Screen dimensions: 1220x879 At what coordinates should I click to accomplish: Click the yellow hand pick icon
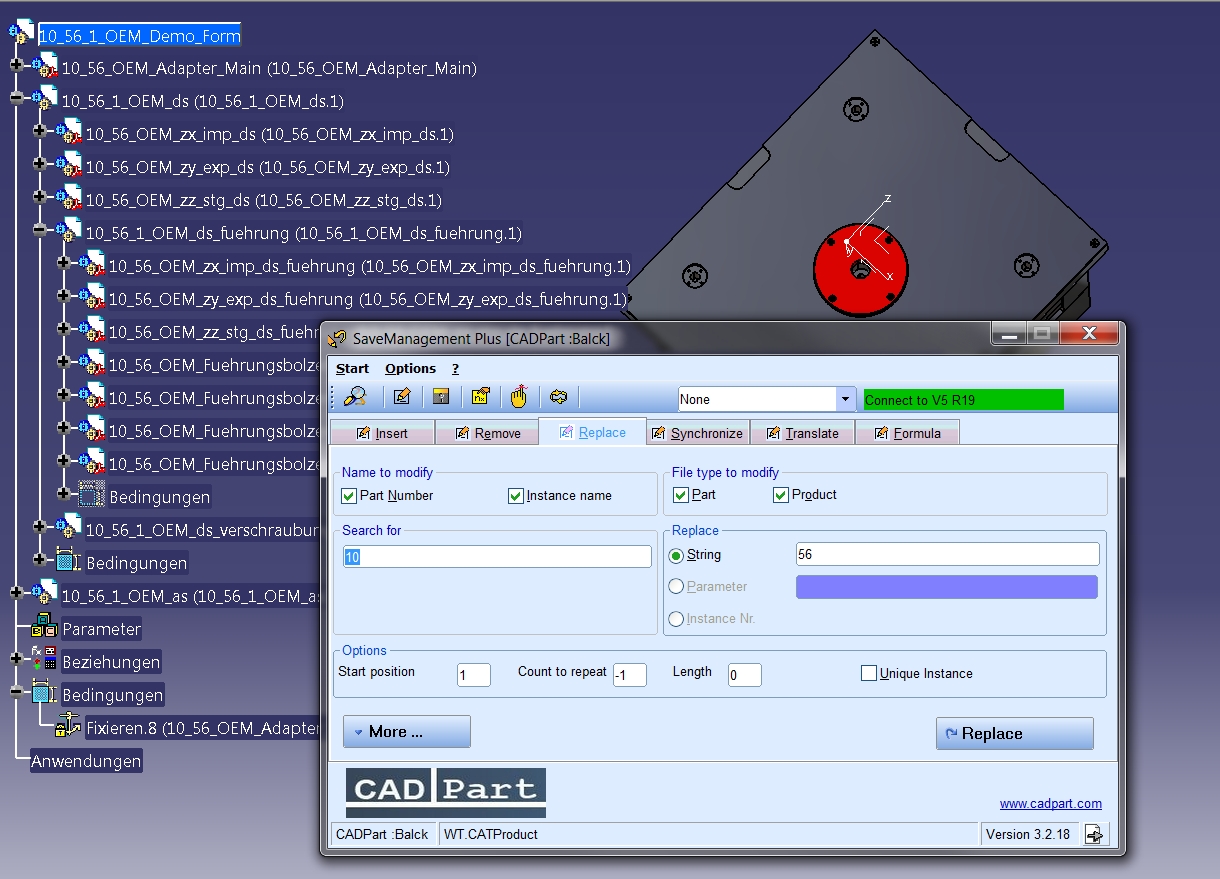(x=518, y=397)
